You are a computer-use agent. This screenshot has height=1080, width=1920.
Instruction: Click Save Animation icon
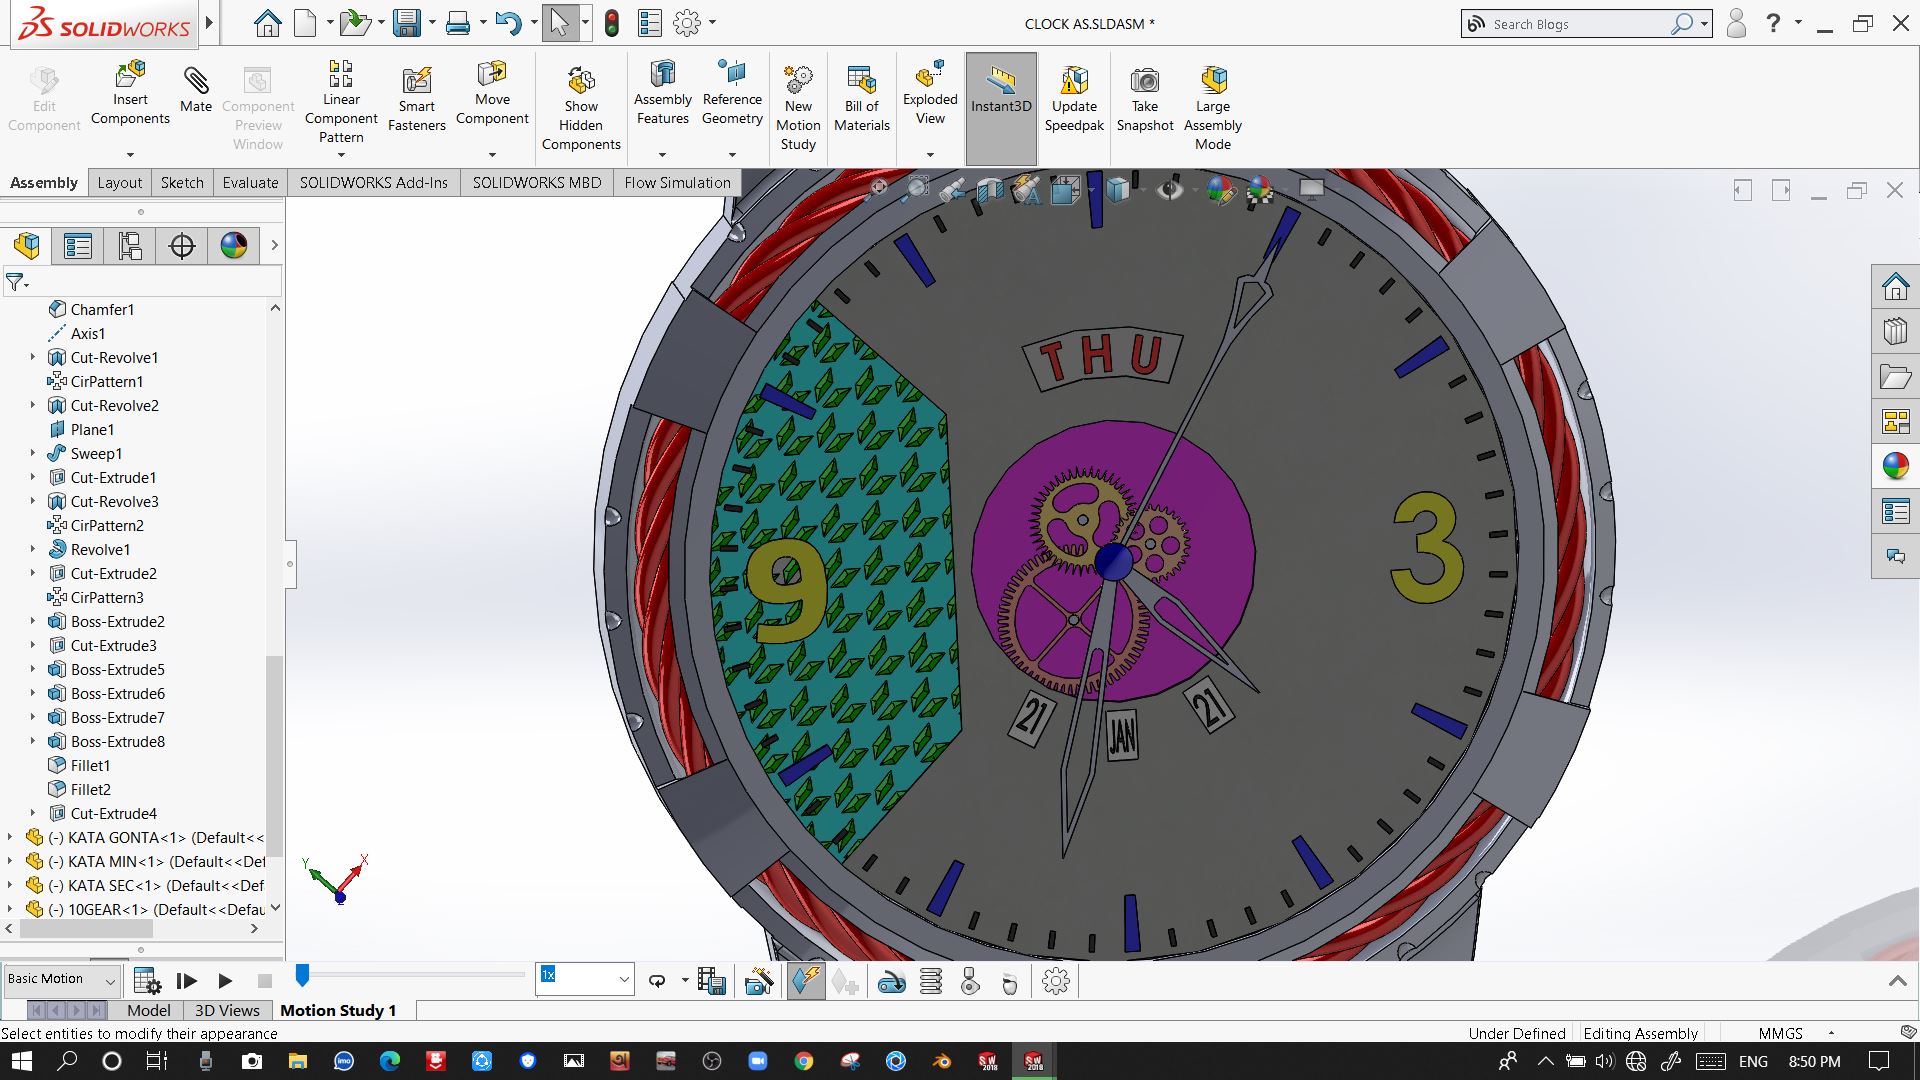[x=711, y=982]
